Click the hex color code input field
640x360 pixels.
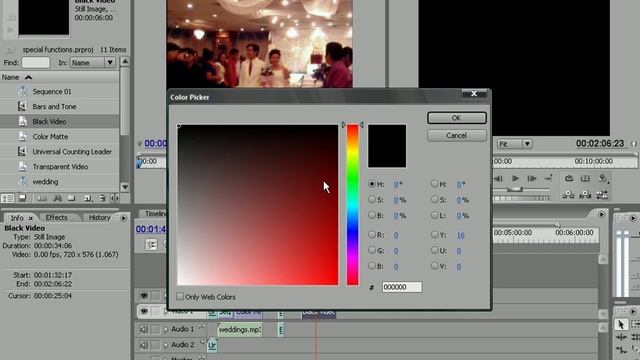tap(402, 287)
